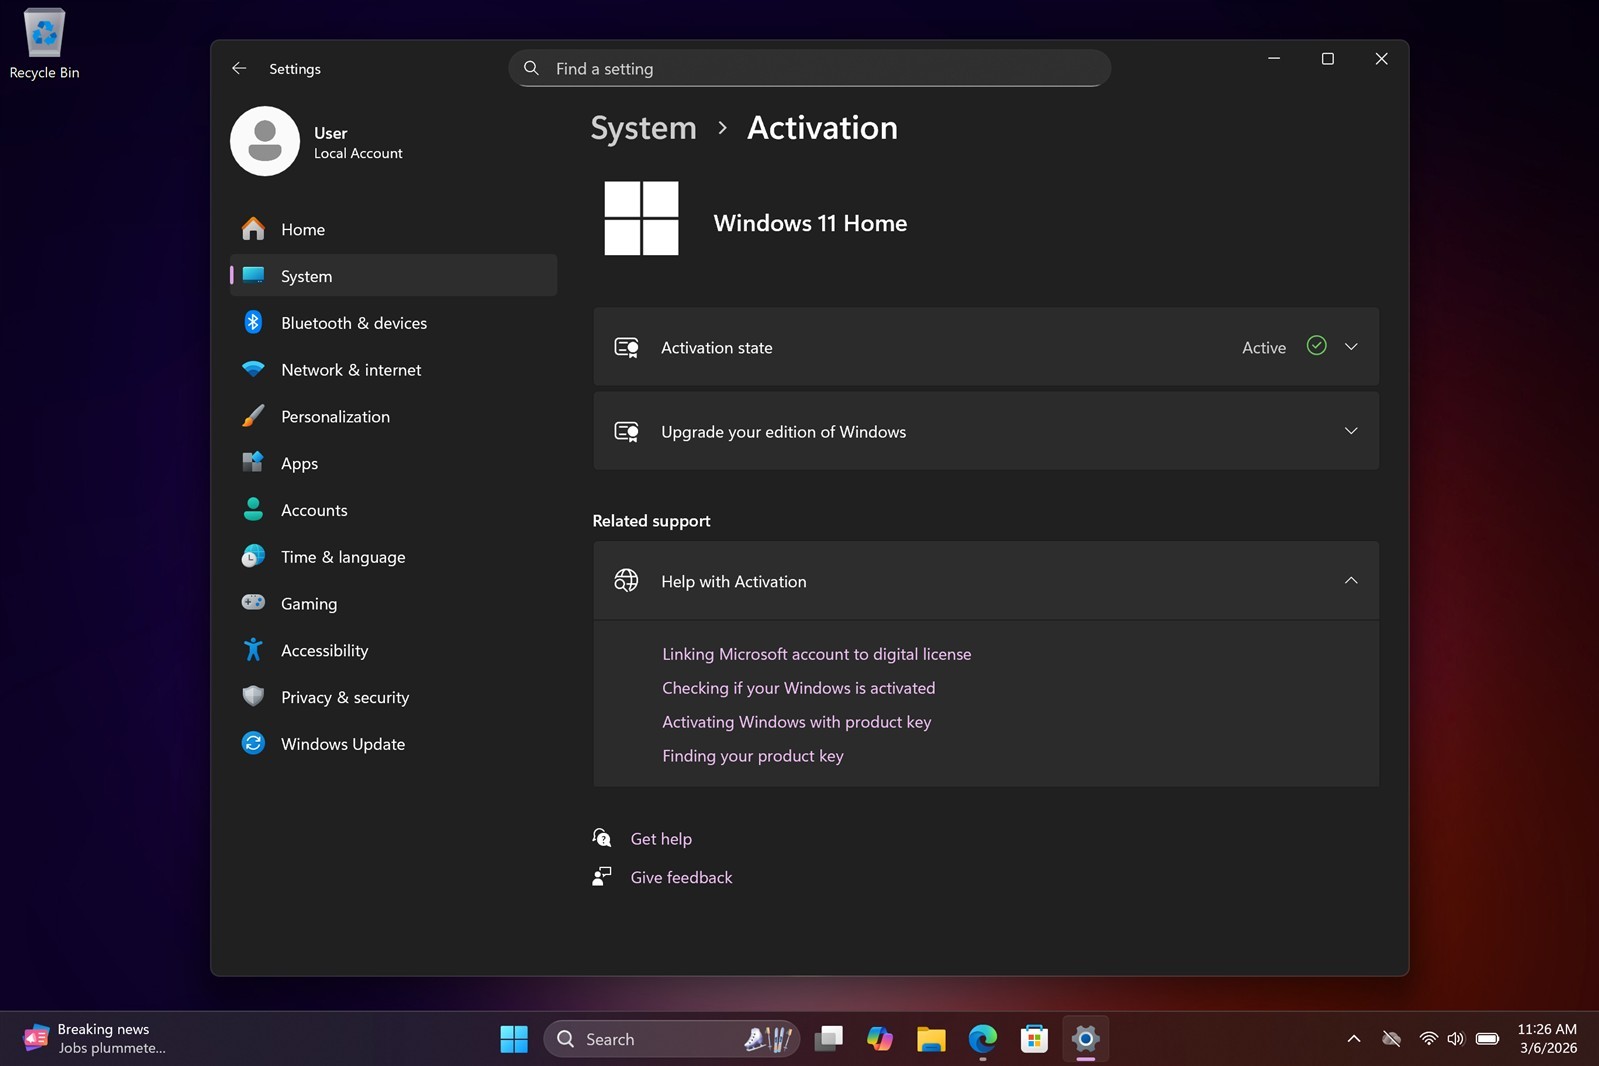1599x1066 pixels.
Task: Open the Recycle Bin desktop icon
Action: click(x=44, y=44)
